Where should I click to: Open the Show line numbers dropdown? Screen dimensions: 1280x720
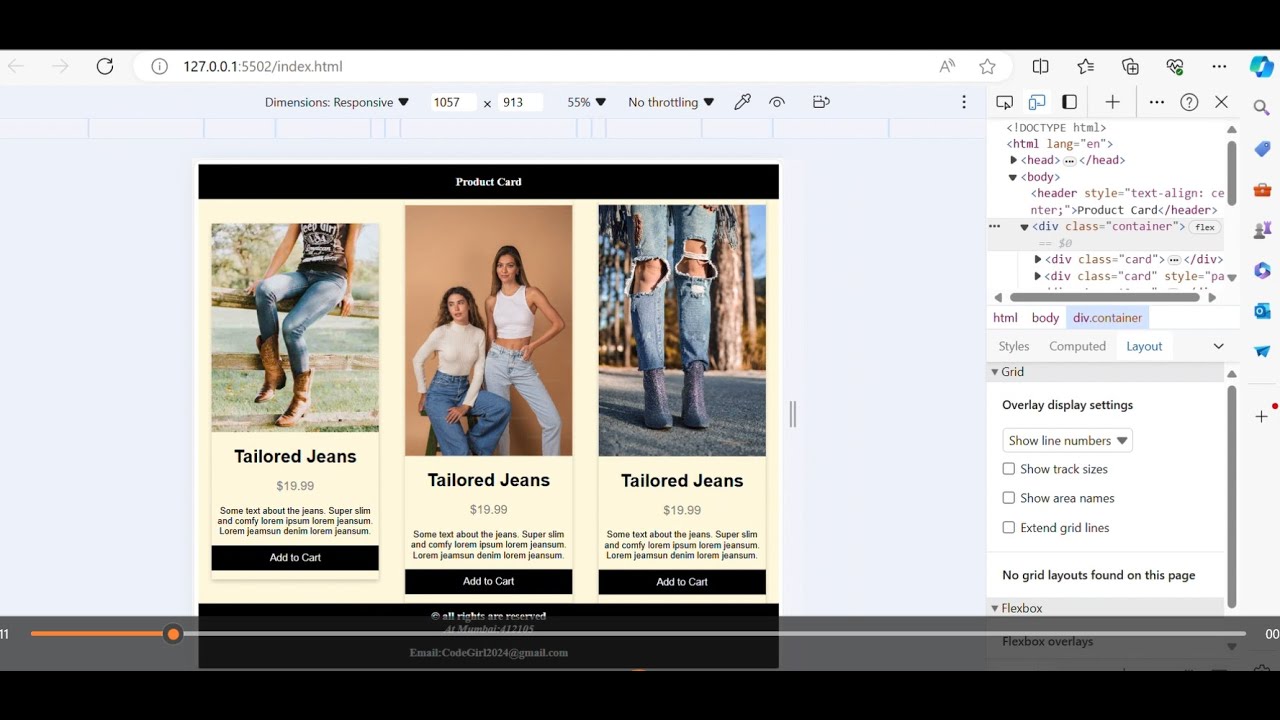click(1067, 441)
